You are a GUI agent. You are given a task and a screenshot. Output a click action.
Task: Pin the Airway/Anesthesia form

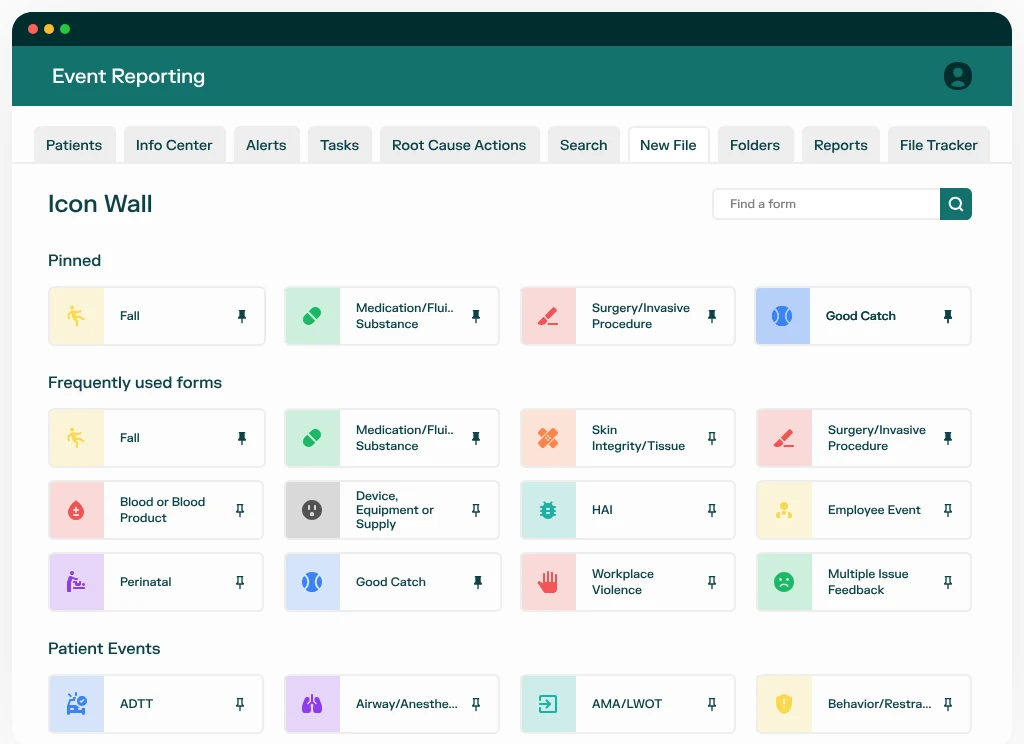tap(476, 704)
